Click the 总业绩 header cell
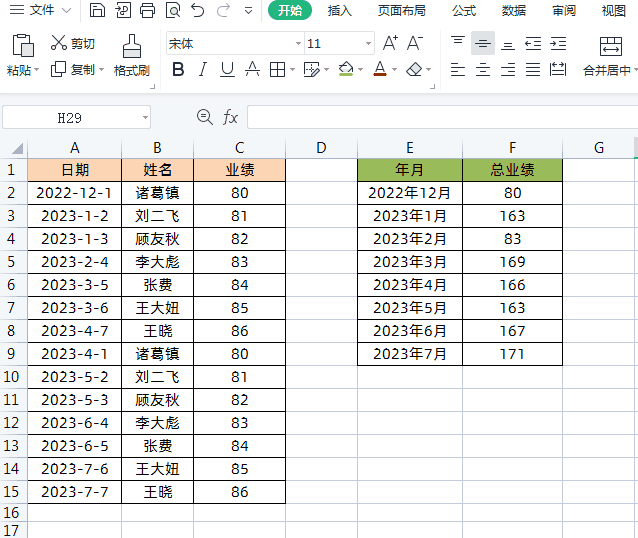 [512, 170]
